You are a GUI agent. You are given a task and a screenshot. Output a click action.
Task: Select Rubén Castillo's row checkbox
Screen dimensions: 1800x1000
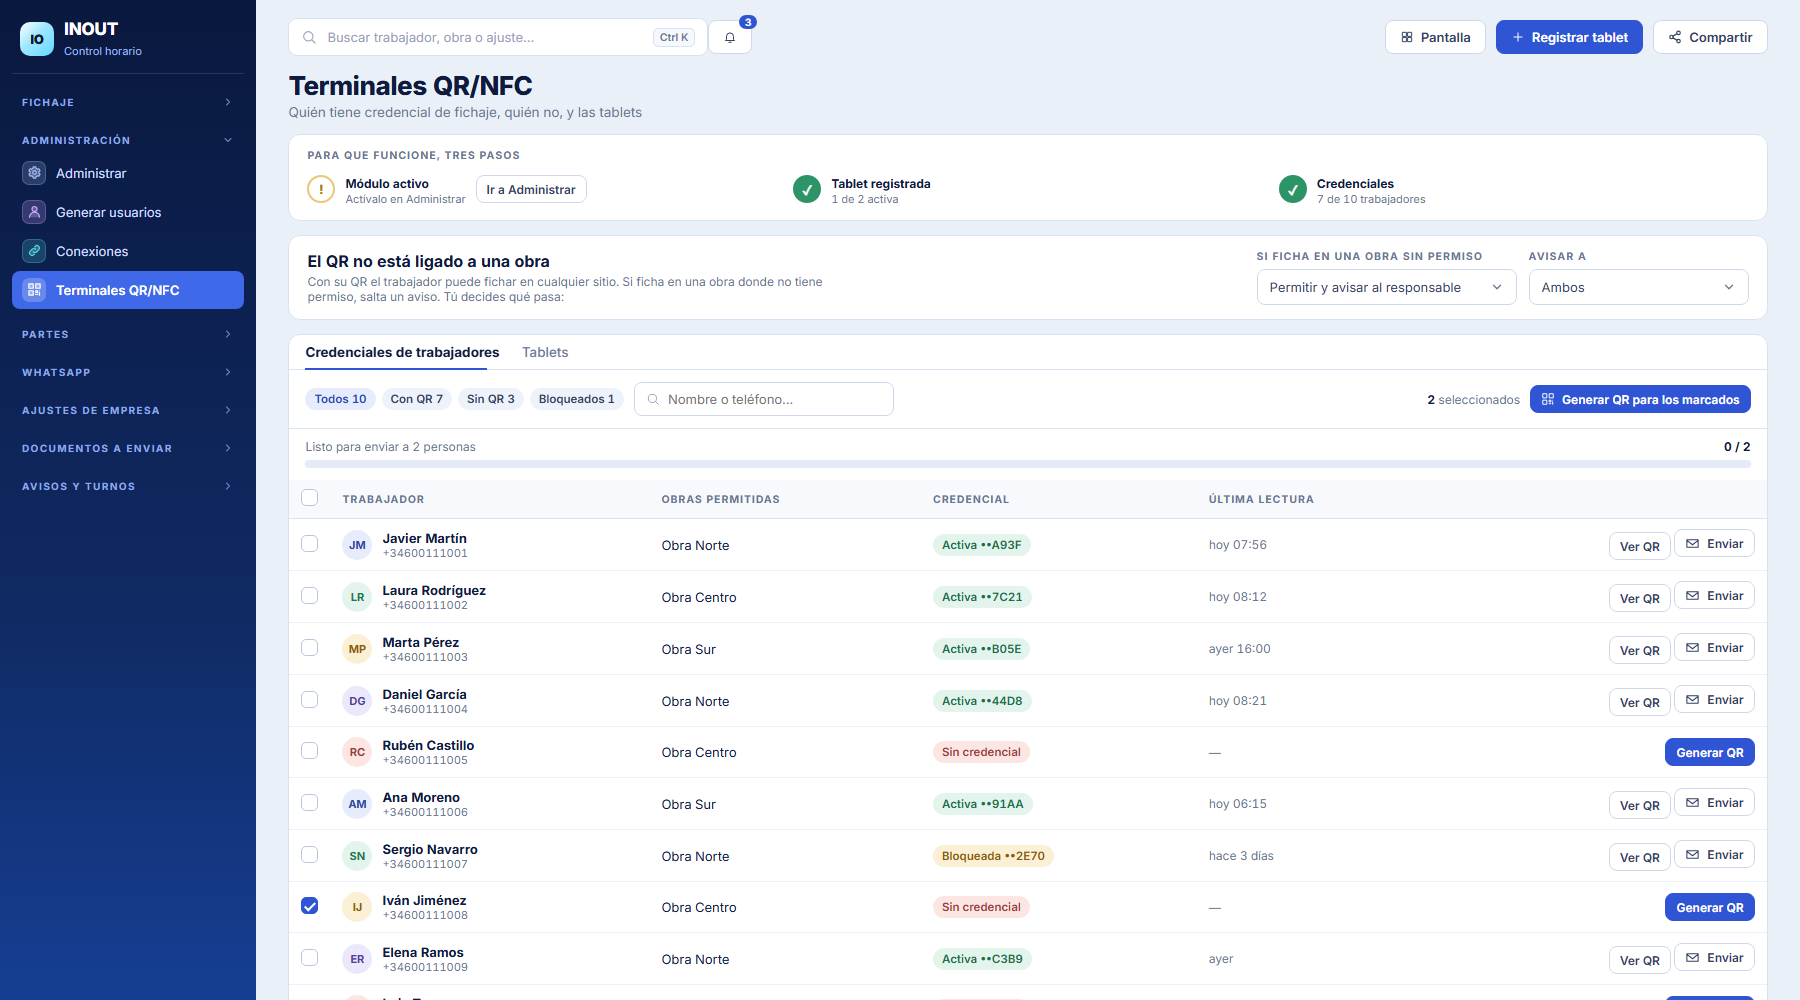310,751
